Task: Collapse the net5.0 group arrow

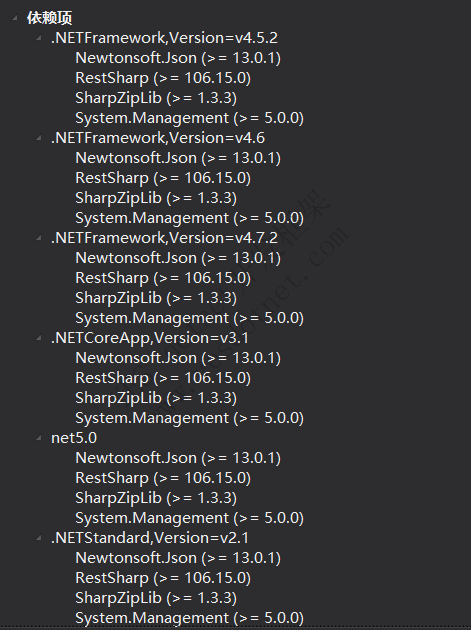Action: point(39,438)
